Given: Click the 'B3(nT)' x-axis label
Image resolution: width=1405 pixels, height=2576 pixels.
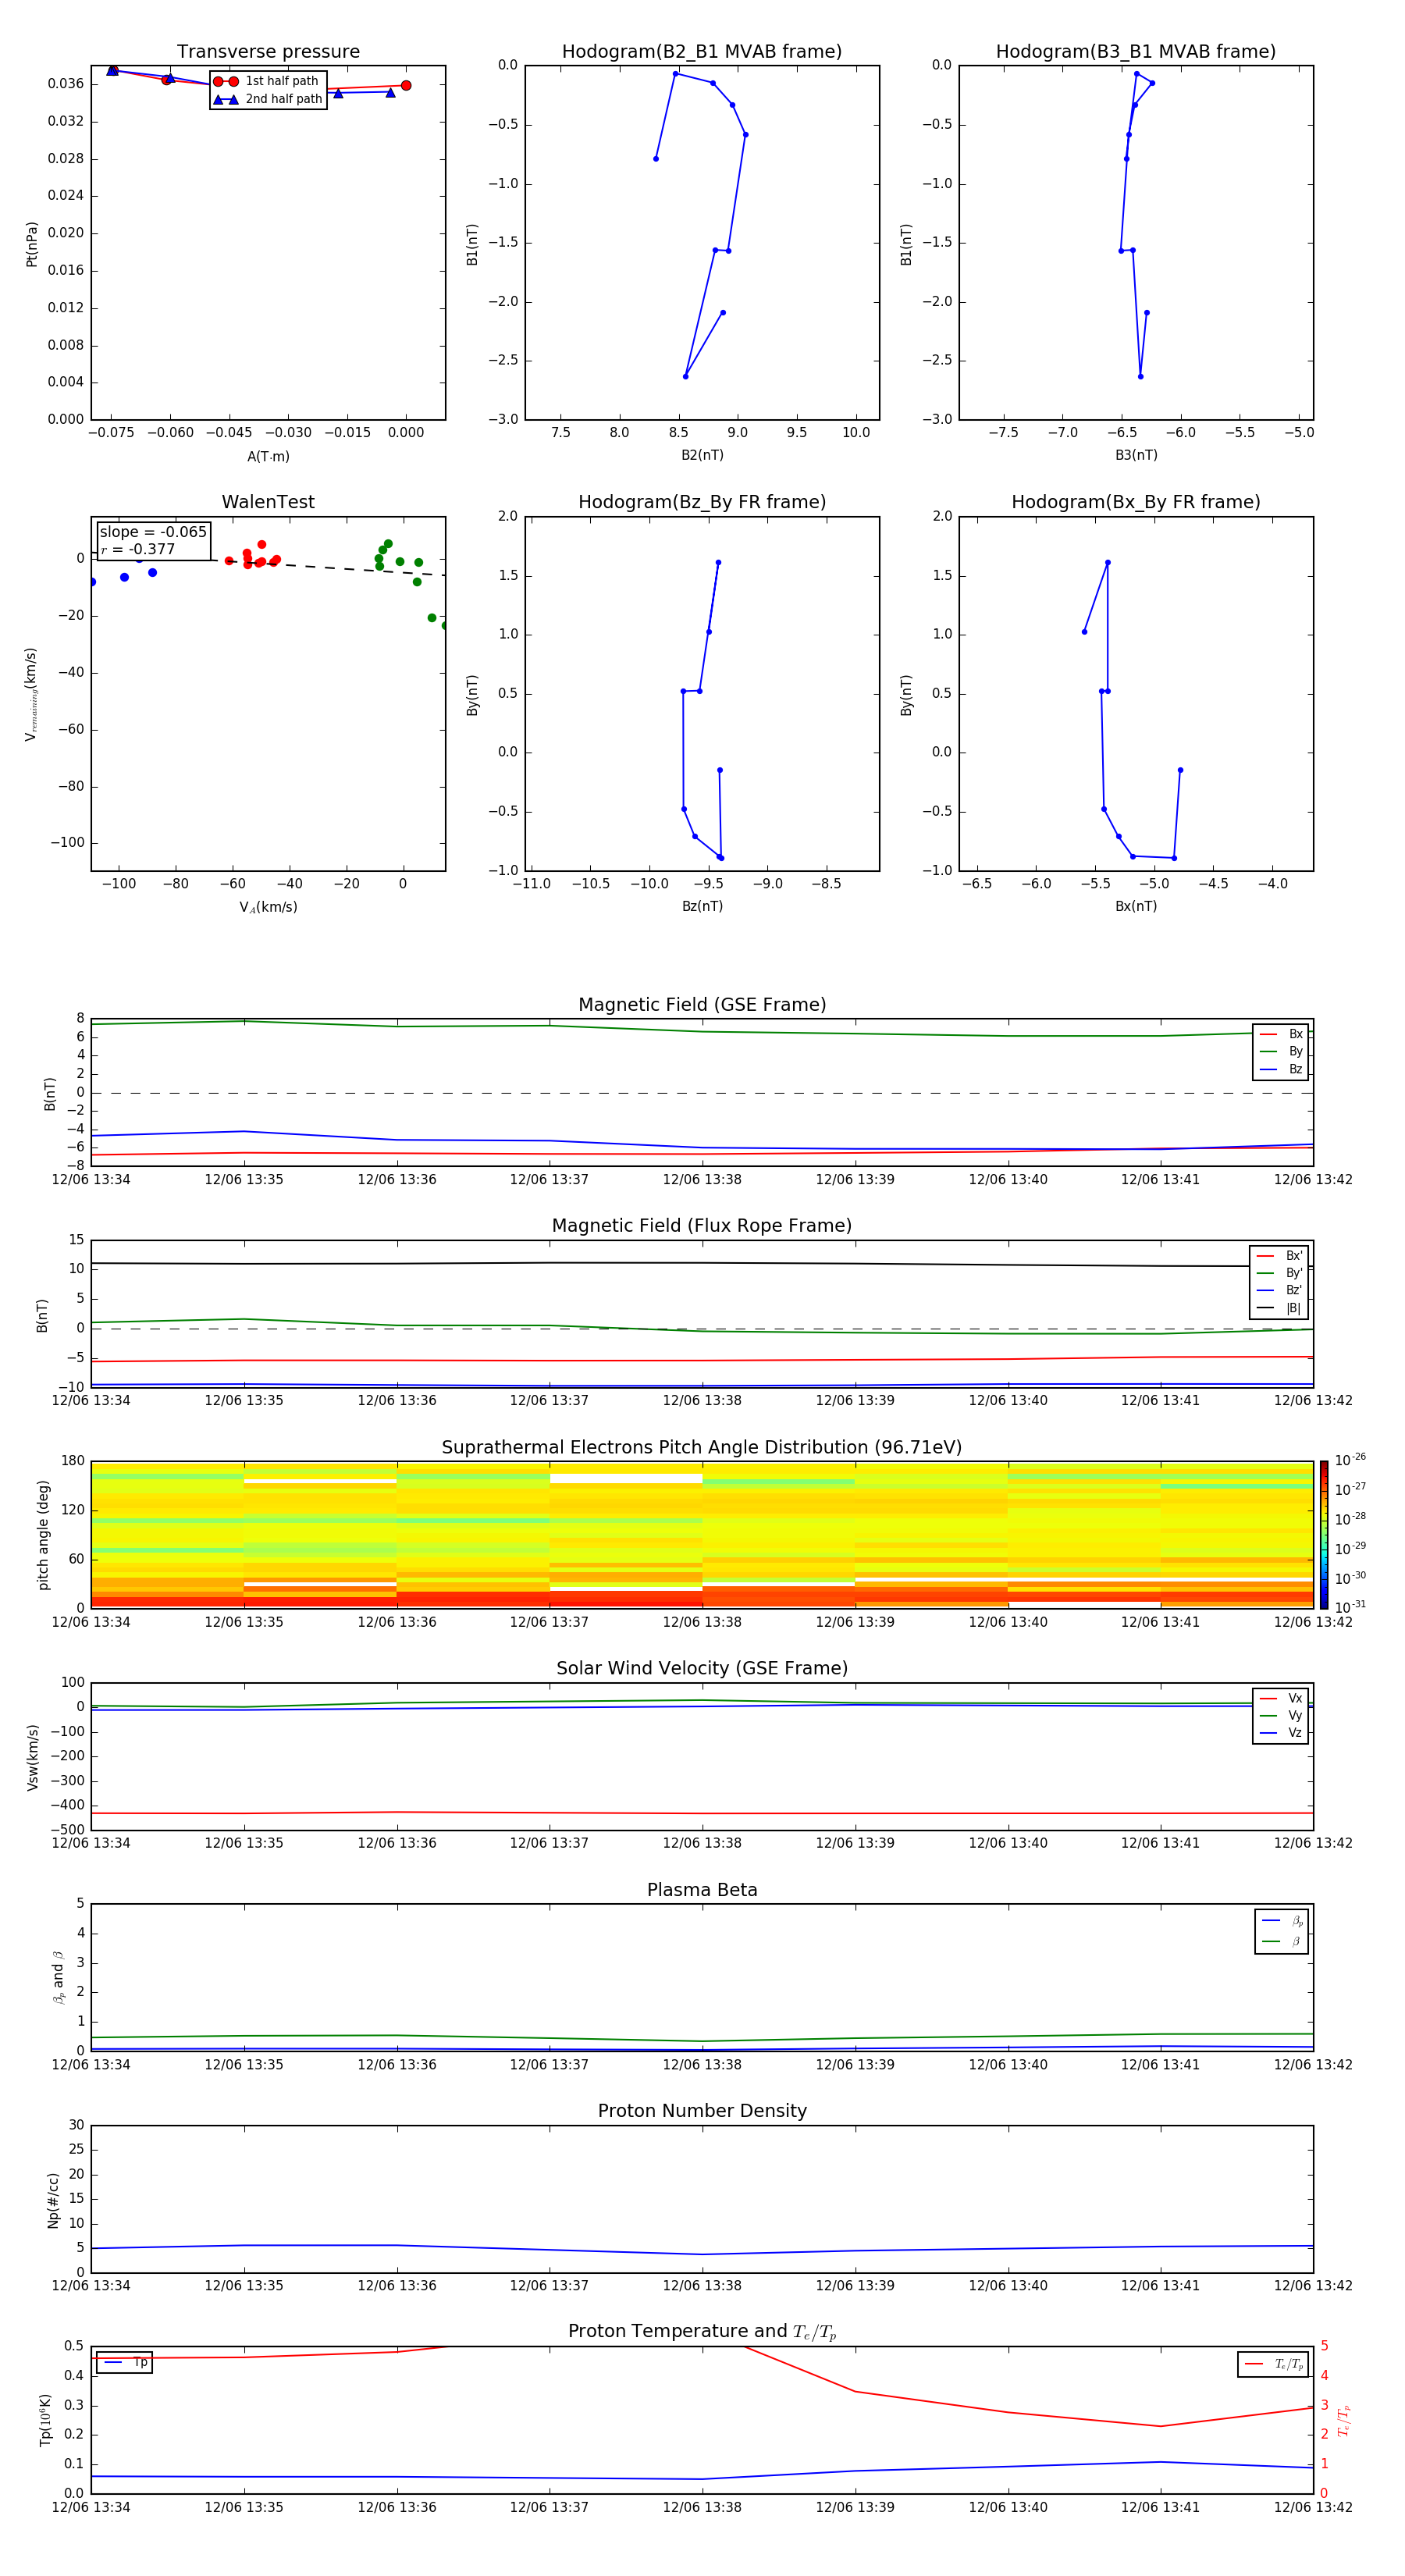Looking at the screenshot, I should pos(1136,455).
